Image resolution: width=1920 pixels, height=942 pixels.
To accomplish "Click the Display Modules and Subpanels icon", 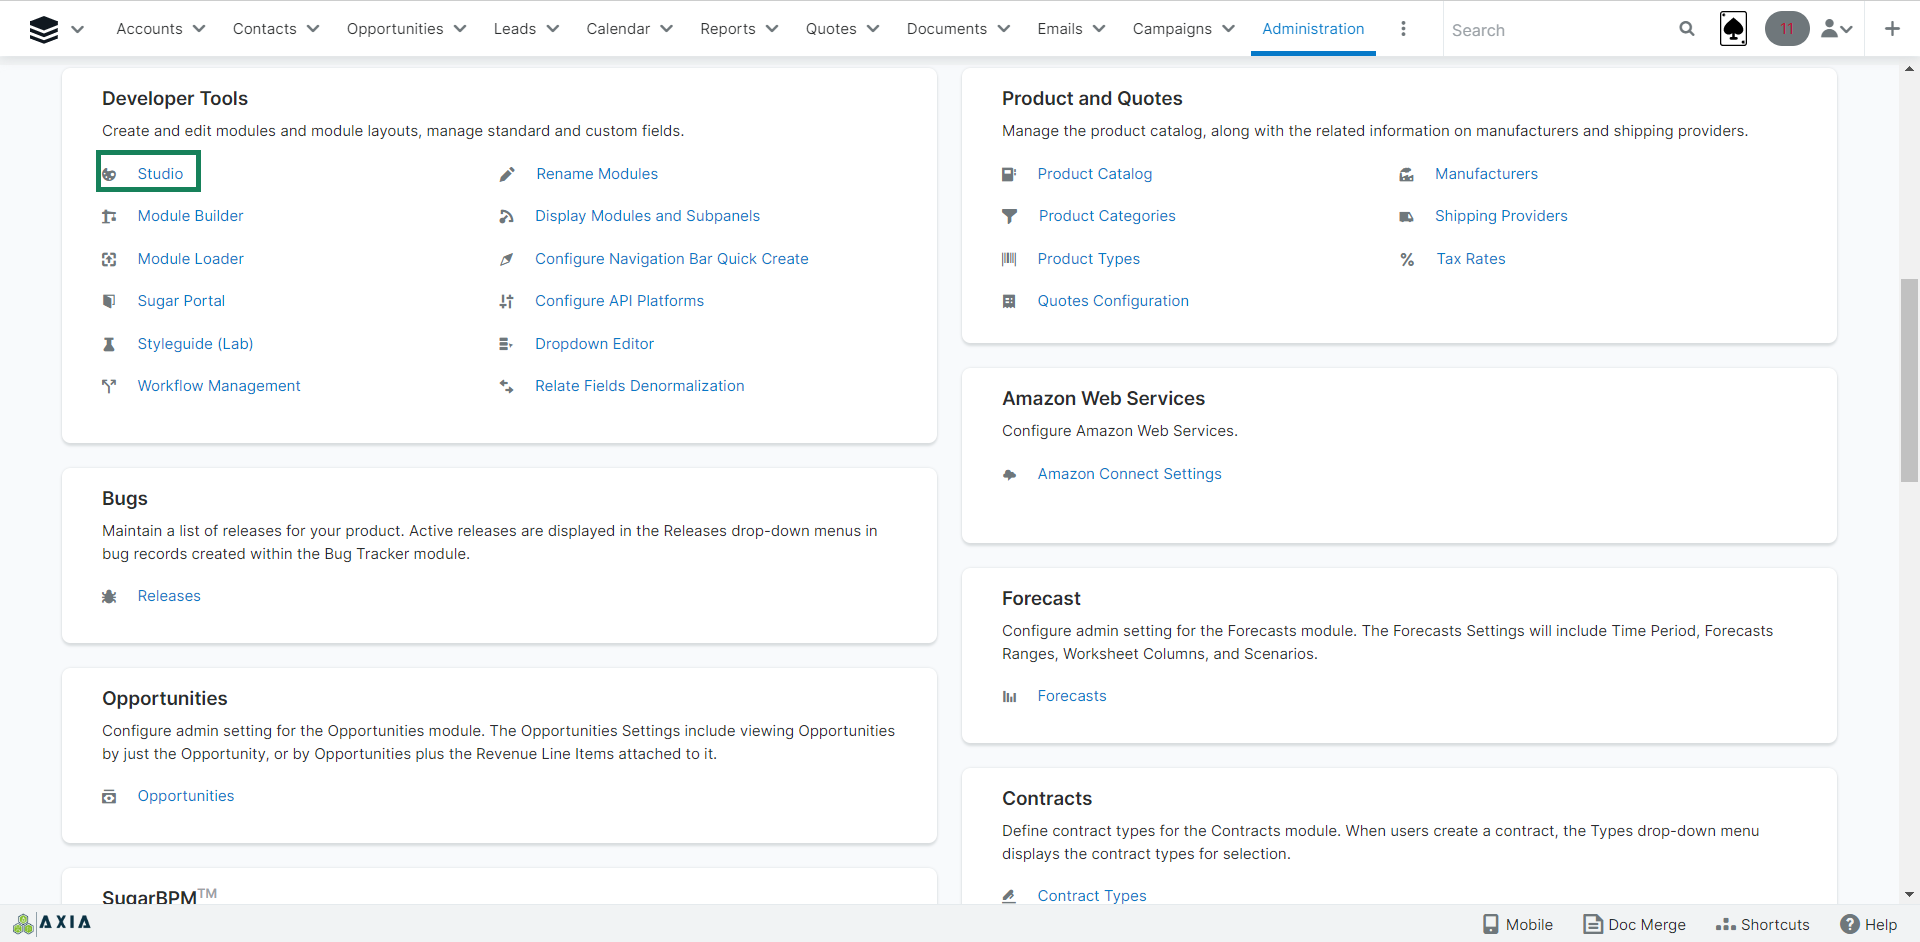I will tap(507, 216).
